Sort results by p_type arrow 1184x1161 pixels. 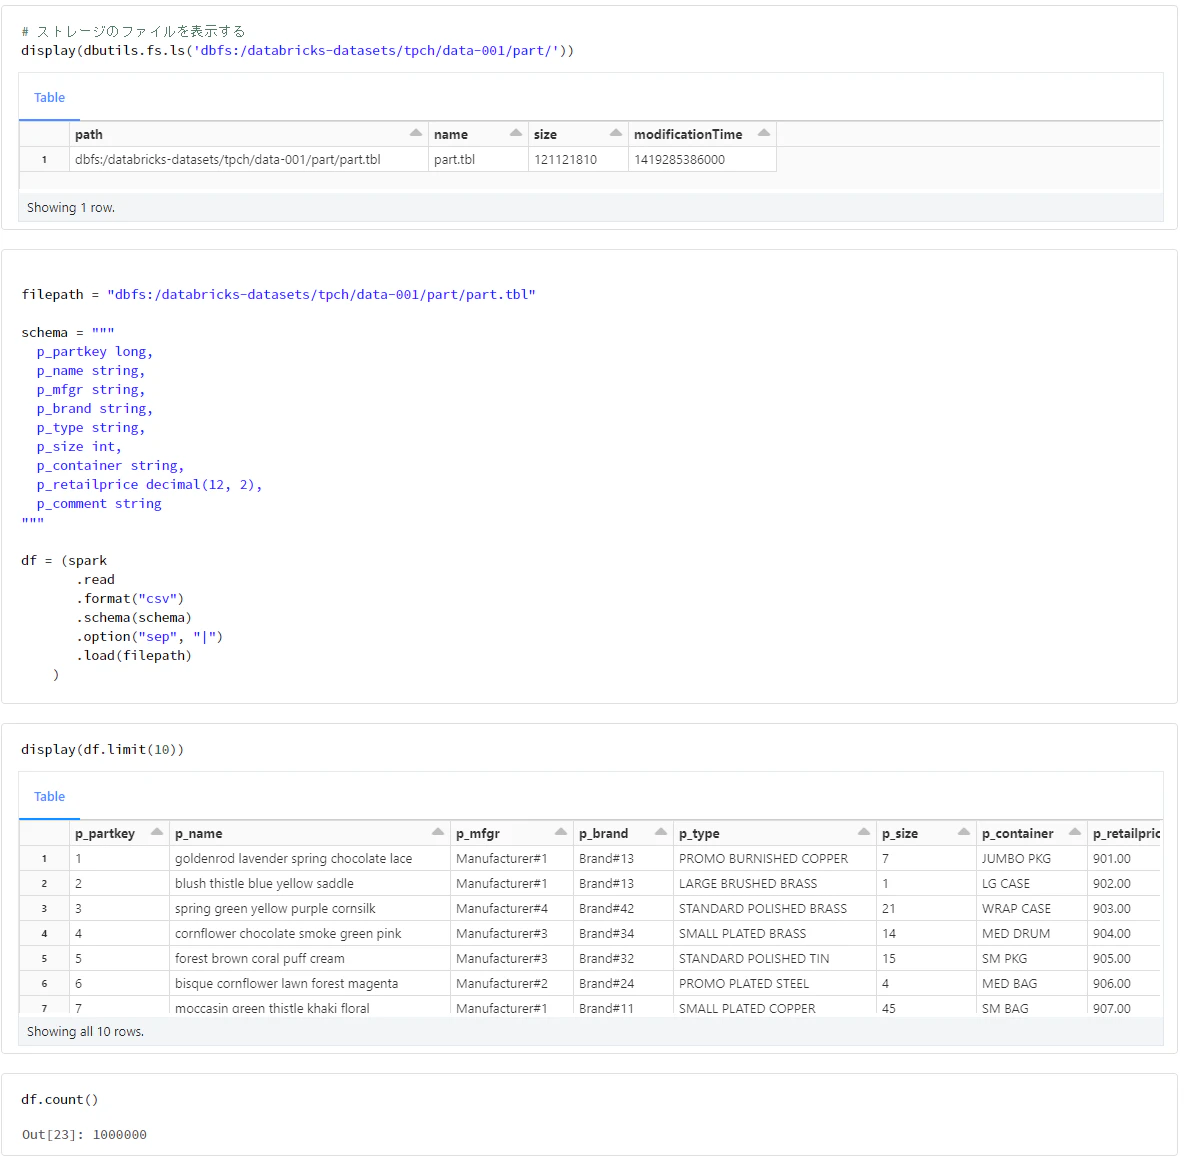click(863, 833)
